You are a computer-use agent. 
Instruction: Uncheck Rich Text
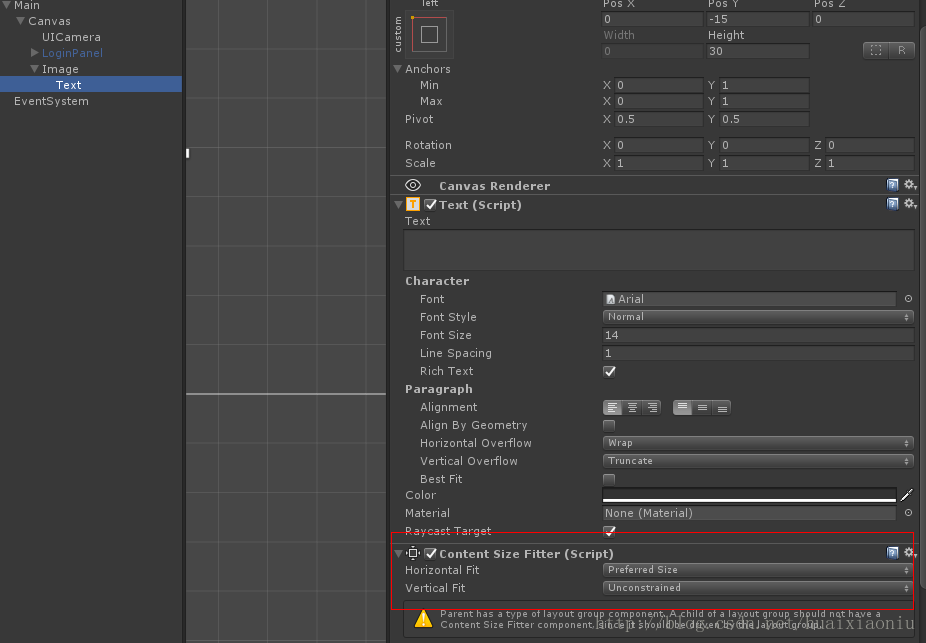[x=609, y=371]
